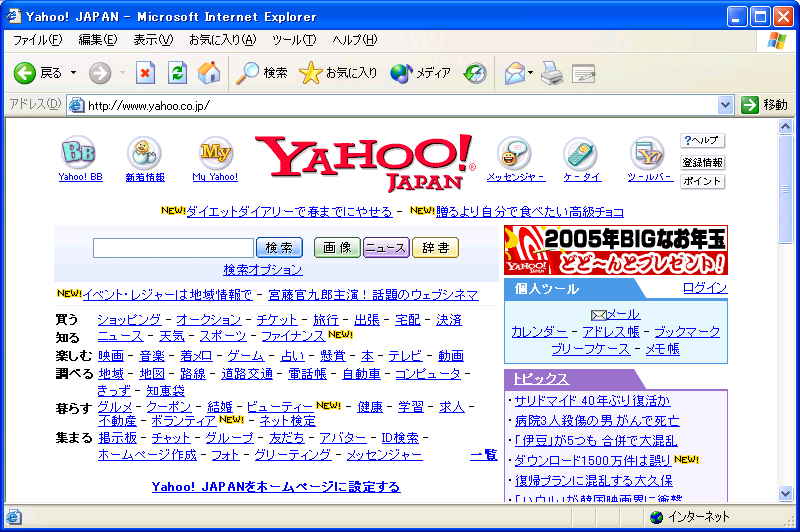Viewport: 800px width, 532px height.
Task: Click the vertical scrollbar thumb
Action: click(x=785, y=189)
